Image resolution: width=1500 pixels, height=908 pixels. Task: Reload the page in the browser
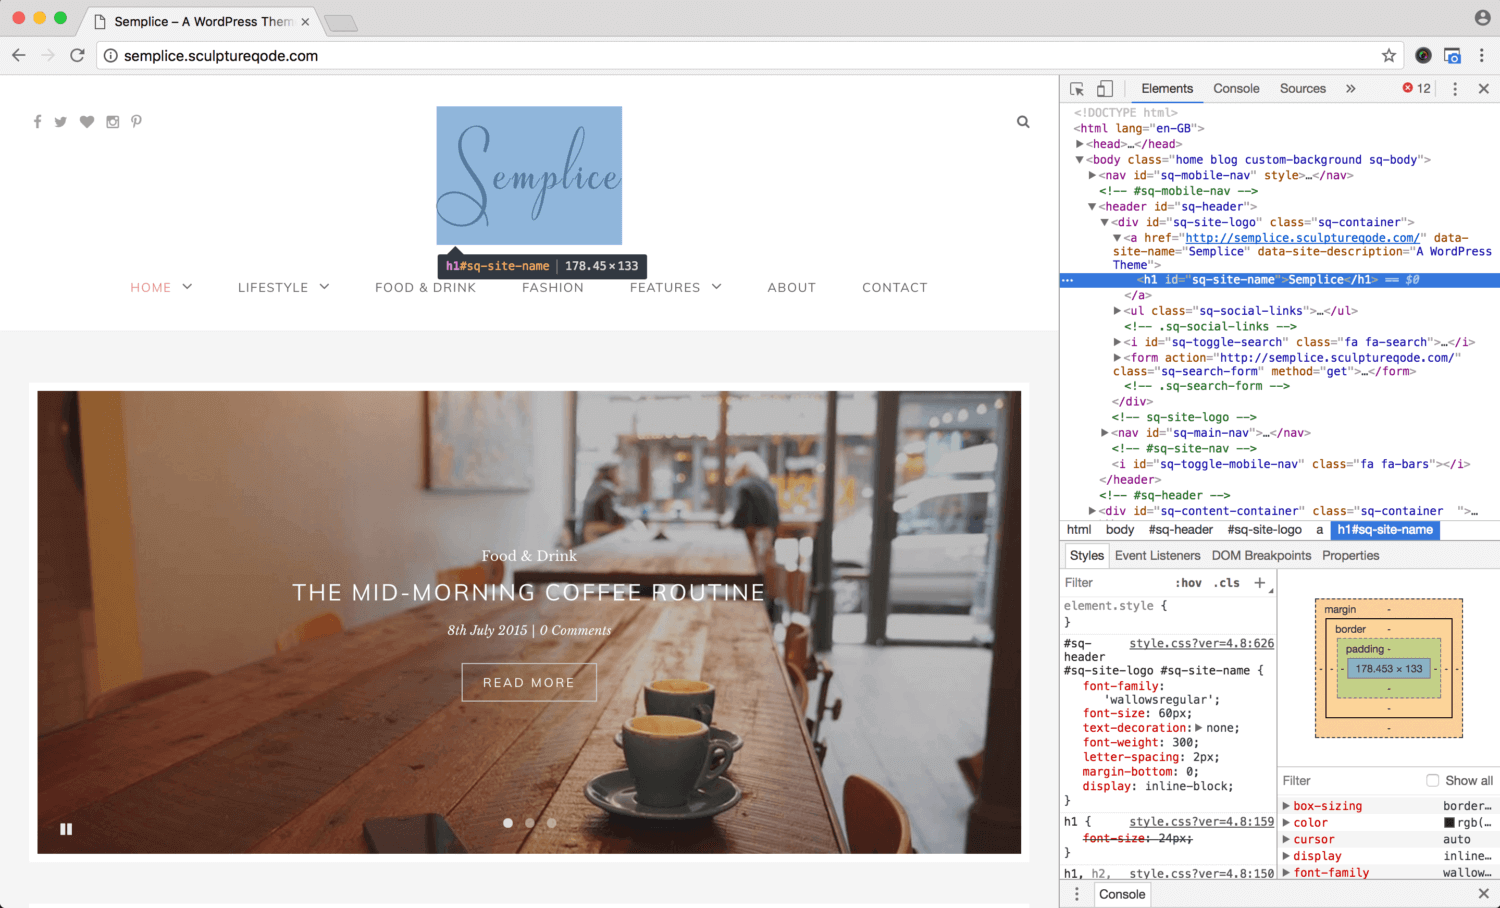coord(77,56)
